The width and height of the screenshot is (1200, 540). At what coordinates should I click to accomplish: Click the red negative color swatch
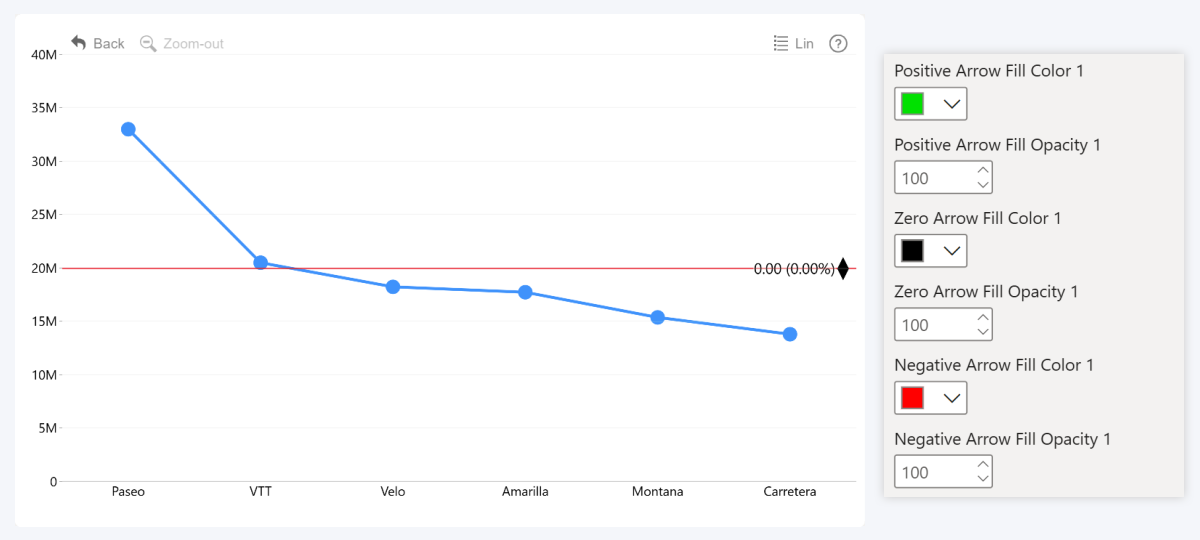[912, 398]
